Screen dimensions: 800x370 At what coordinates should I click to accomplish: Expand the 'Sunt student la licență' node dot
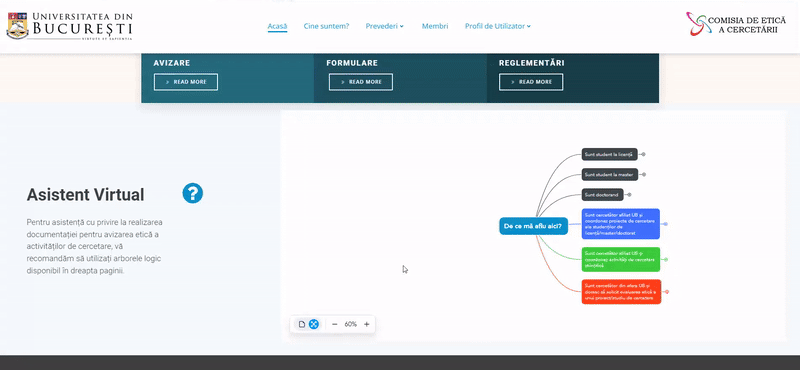point(644,154)
